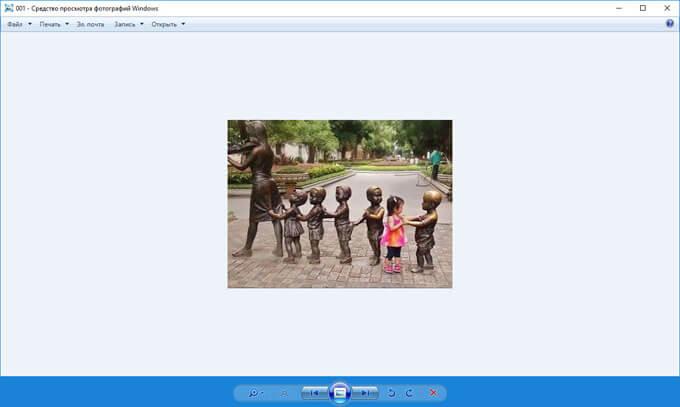Viewport: 680px width, 407px height.
Task: Rotate the photo clockwise
Action: coord(409,393)
